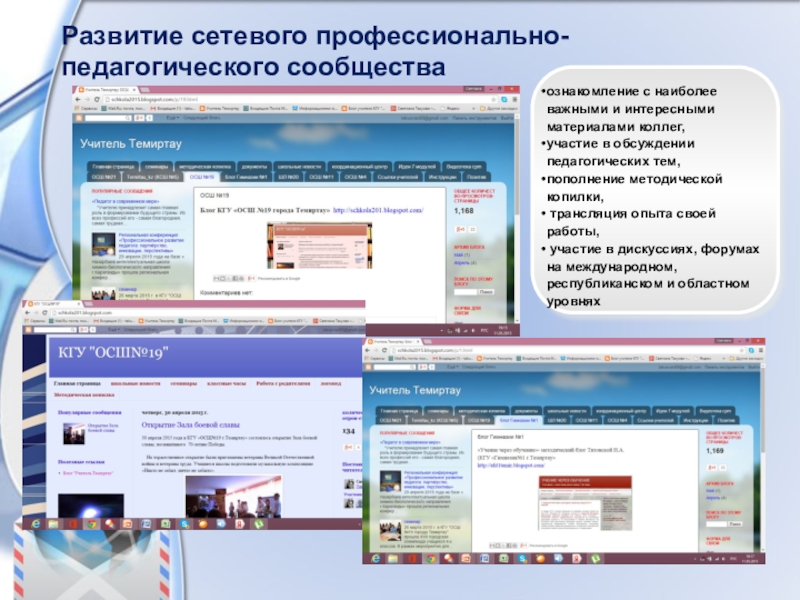
Task: Click Back arrow in bottom-right browser window
Action: pyautogui.click(x=368, y=350)
